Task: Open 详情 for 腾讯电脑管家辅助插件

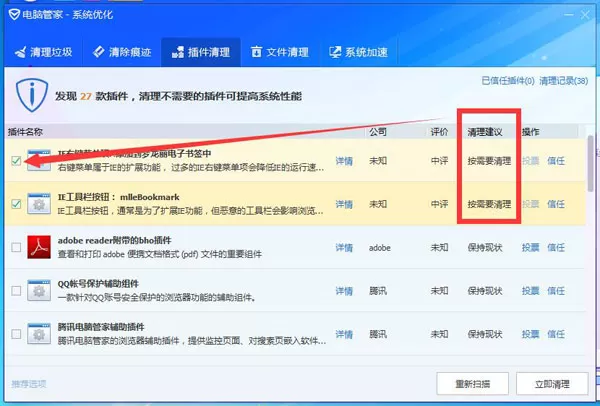Action: click(x=344, y=334)
